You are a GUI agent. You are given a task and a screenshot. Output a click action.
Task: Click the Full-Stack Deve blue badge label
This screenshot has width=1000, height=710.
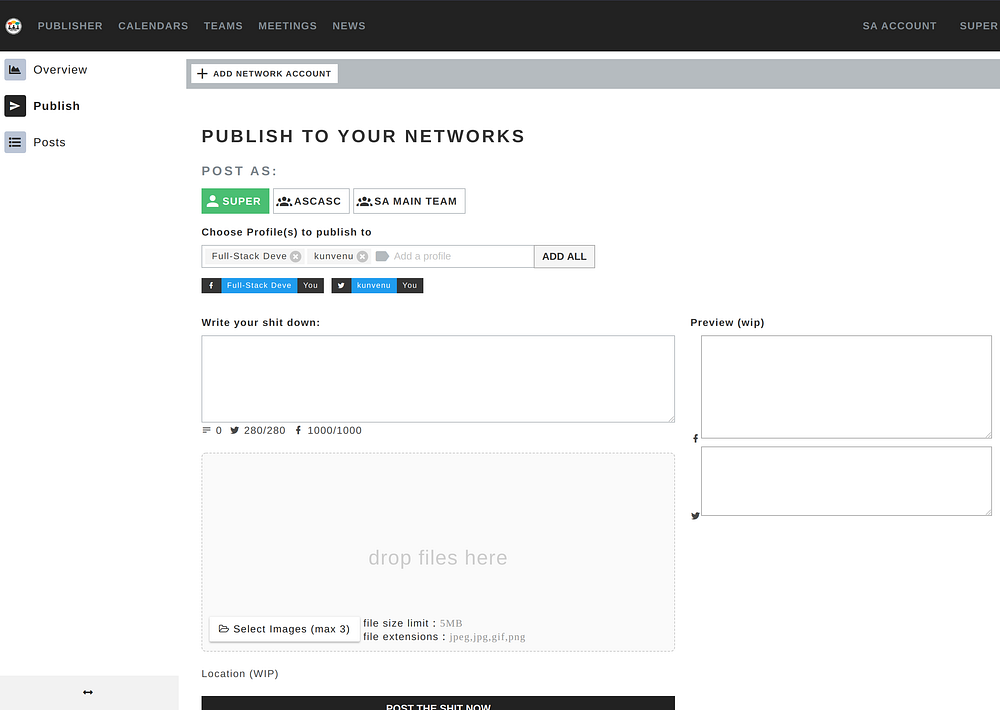(x=259, y=285)
